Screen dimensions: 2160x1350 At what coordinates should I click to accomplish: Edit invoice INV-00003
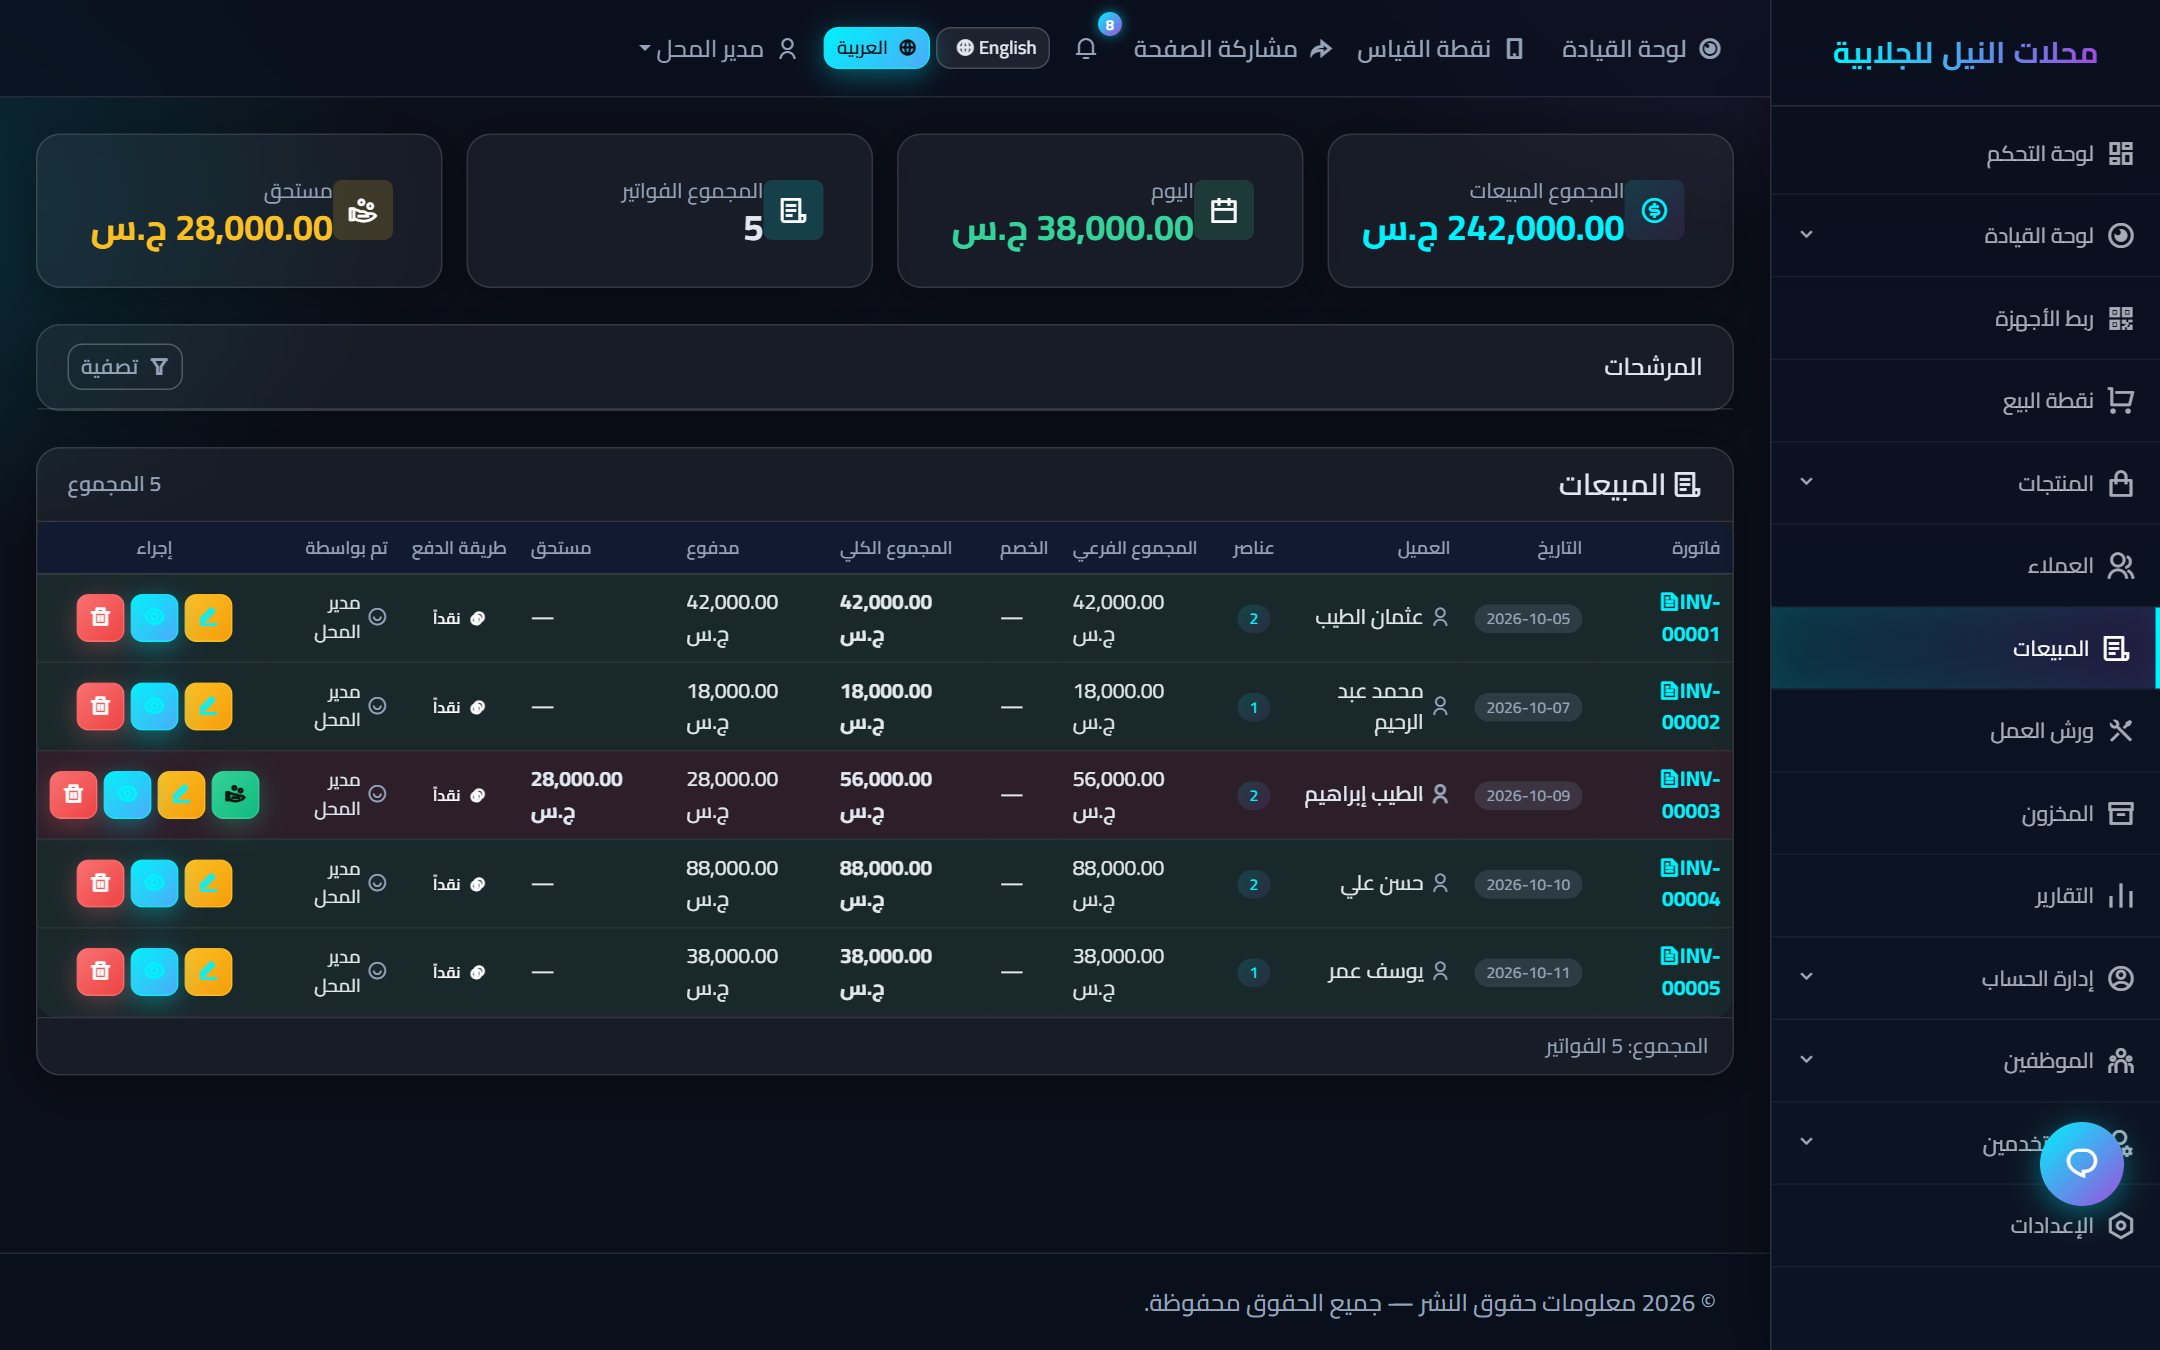coord(181,795)
